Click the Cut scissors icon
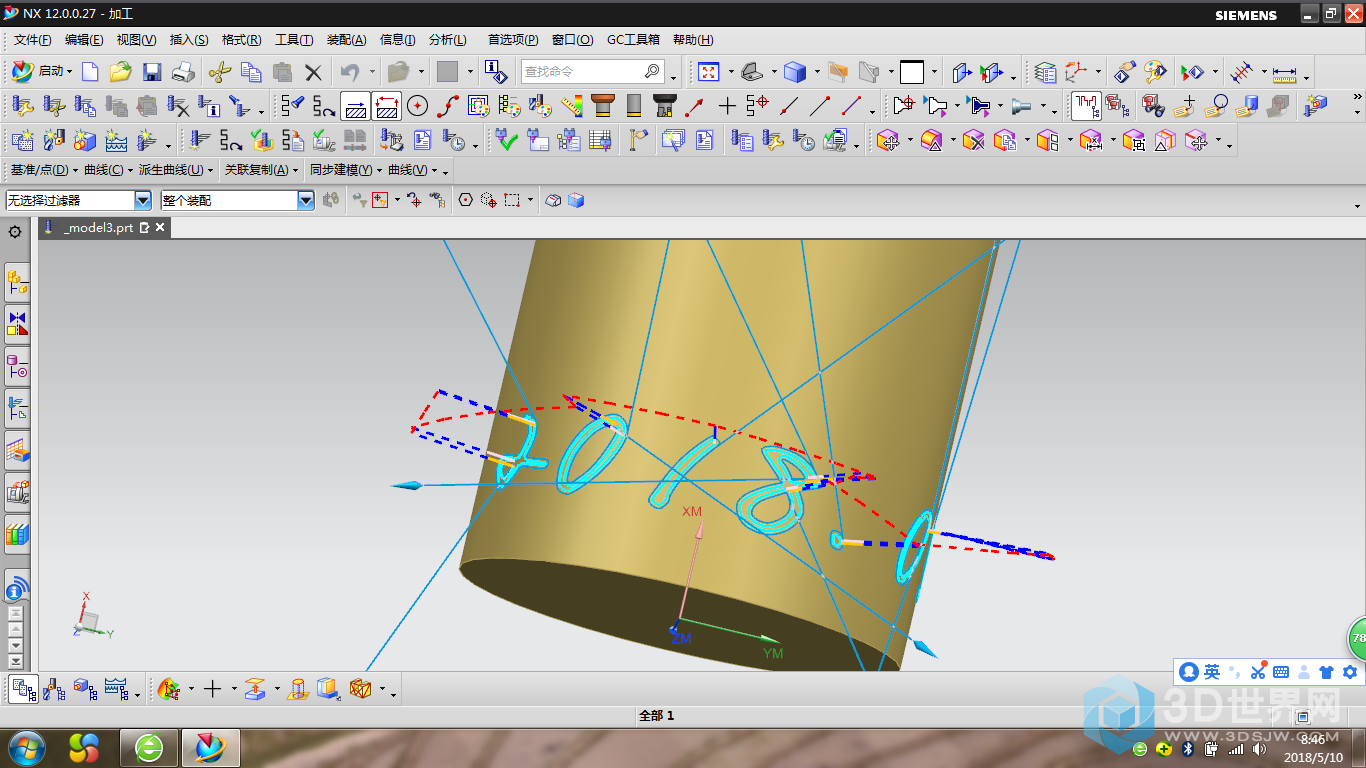The width and height of the screenshot is (1366, 768). (x=219, y=72)
